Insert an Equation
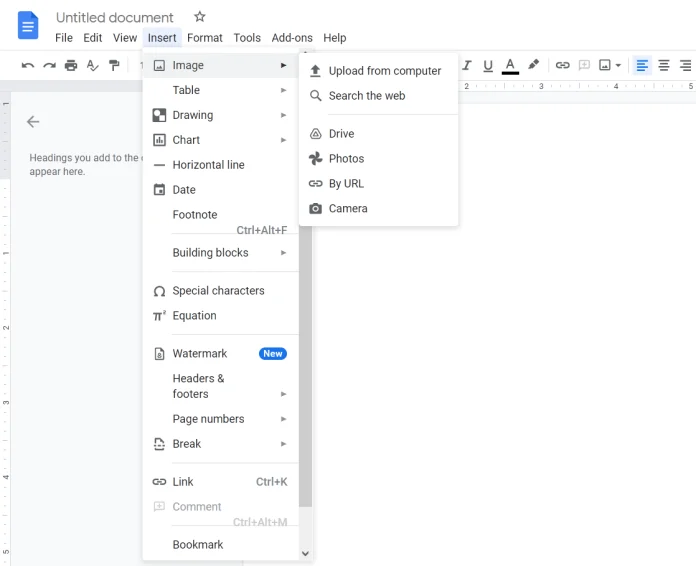This screenshot has height=566, width=696. coord(220,316)
